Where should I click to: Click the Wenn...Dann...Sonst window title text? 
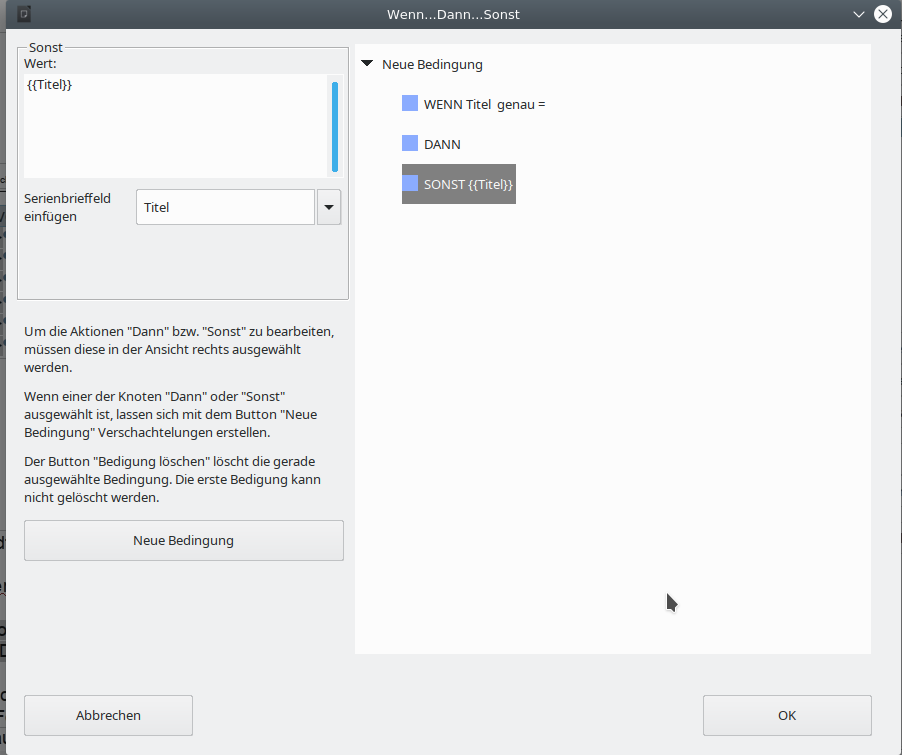point(453,14)
